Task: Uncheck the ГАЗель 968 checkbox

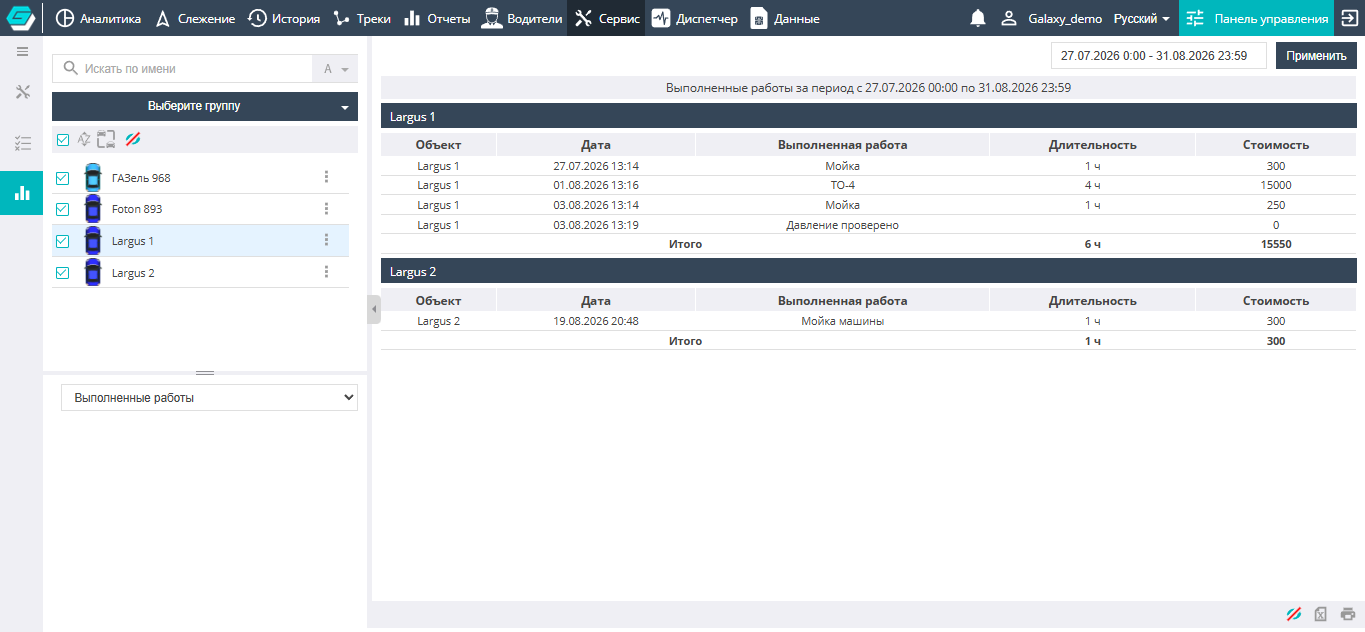Action: point(63,178)
